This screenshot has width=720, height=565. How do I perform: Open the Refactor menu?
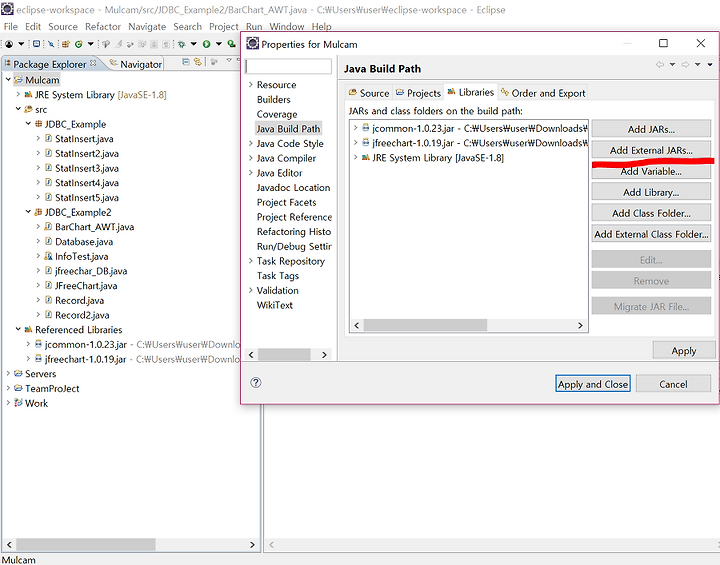click(103, 27)
